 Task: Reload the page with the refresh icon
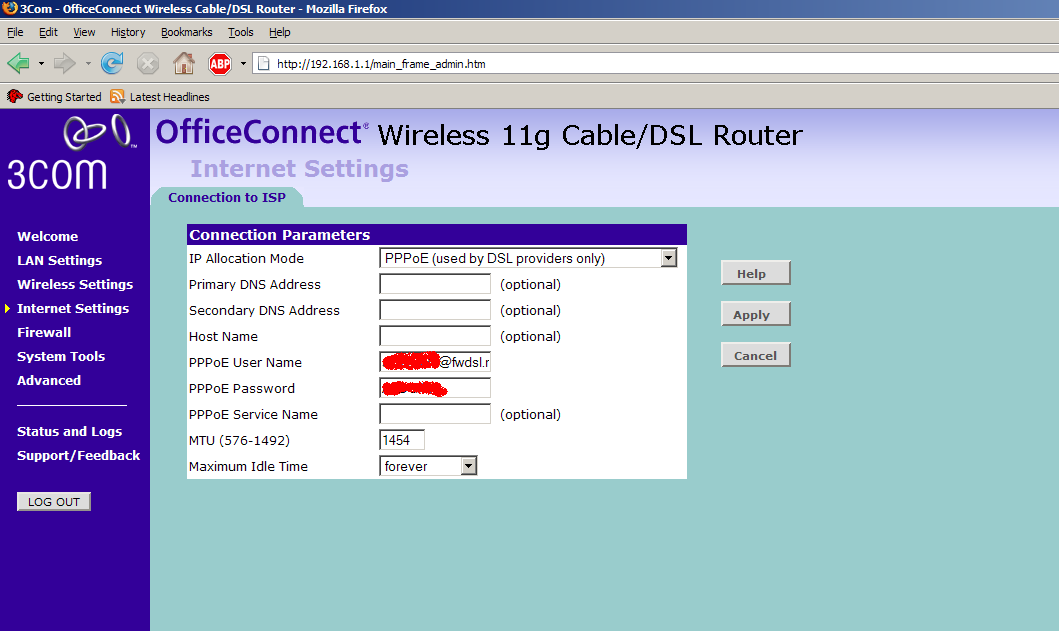112,64
